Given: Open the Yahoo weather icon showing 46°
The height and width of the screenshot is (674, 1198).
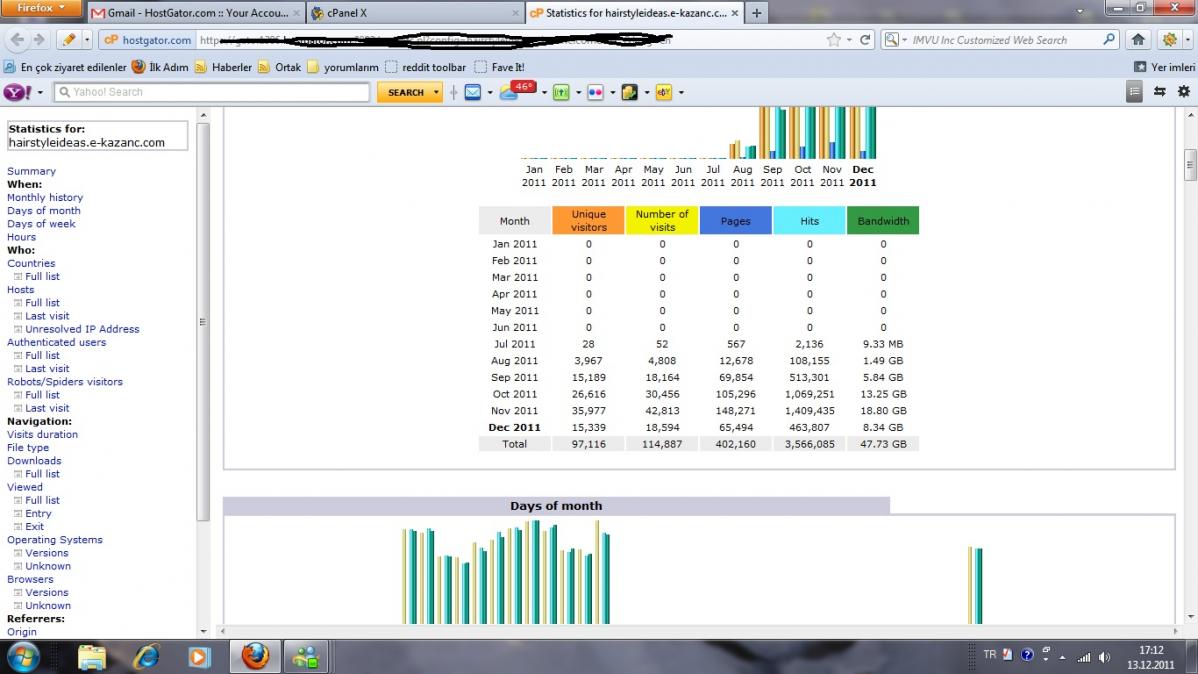Looking at the screenshot, I should [517, 91].
